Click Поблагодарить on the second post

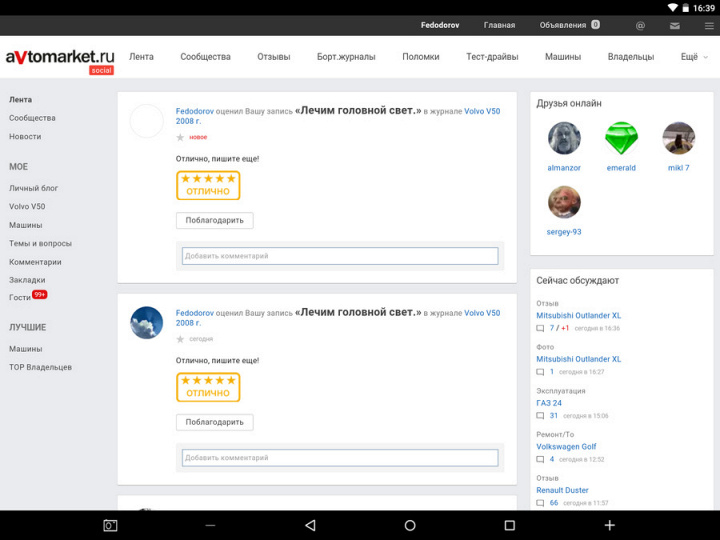pyautogui.click(x=214, y=422)
